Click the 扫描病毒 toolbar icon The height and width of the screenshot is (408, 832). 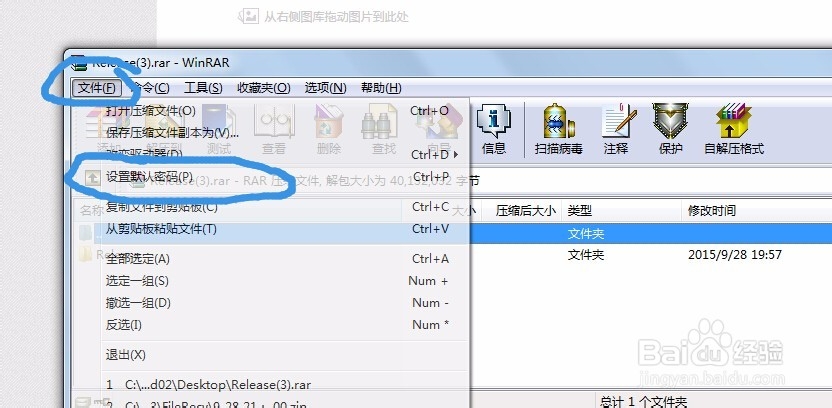click(559, 129)
